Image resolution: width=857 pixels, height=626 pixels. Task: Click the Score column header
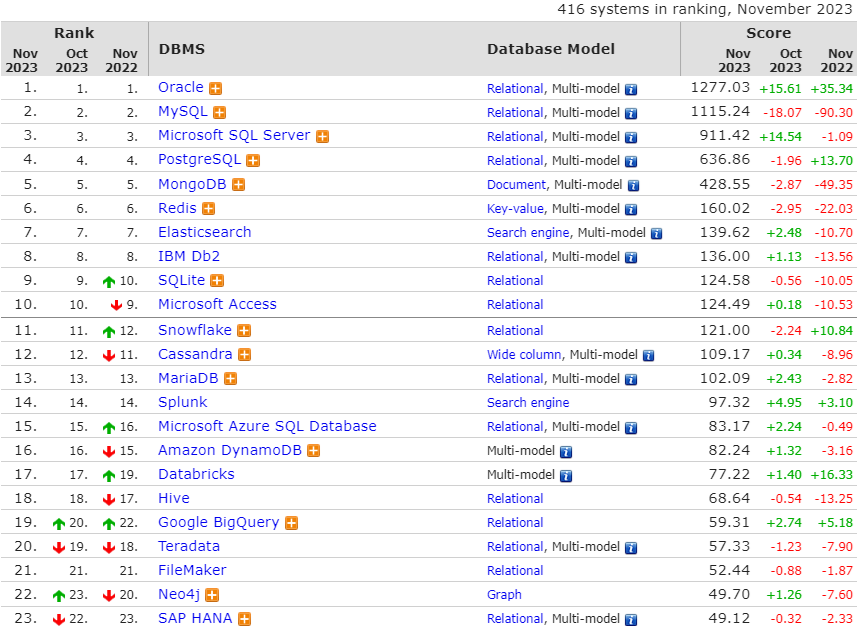coord(768,33)
